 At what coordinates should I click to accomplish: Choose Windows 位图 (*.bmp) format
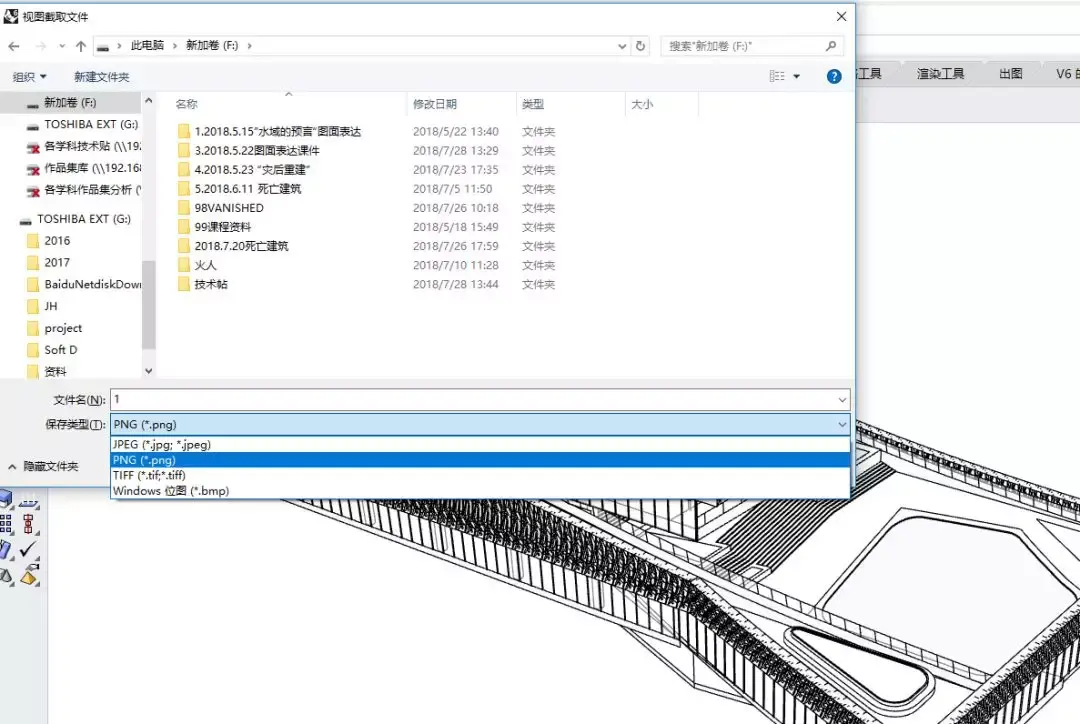(480, 490)
